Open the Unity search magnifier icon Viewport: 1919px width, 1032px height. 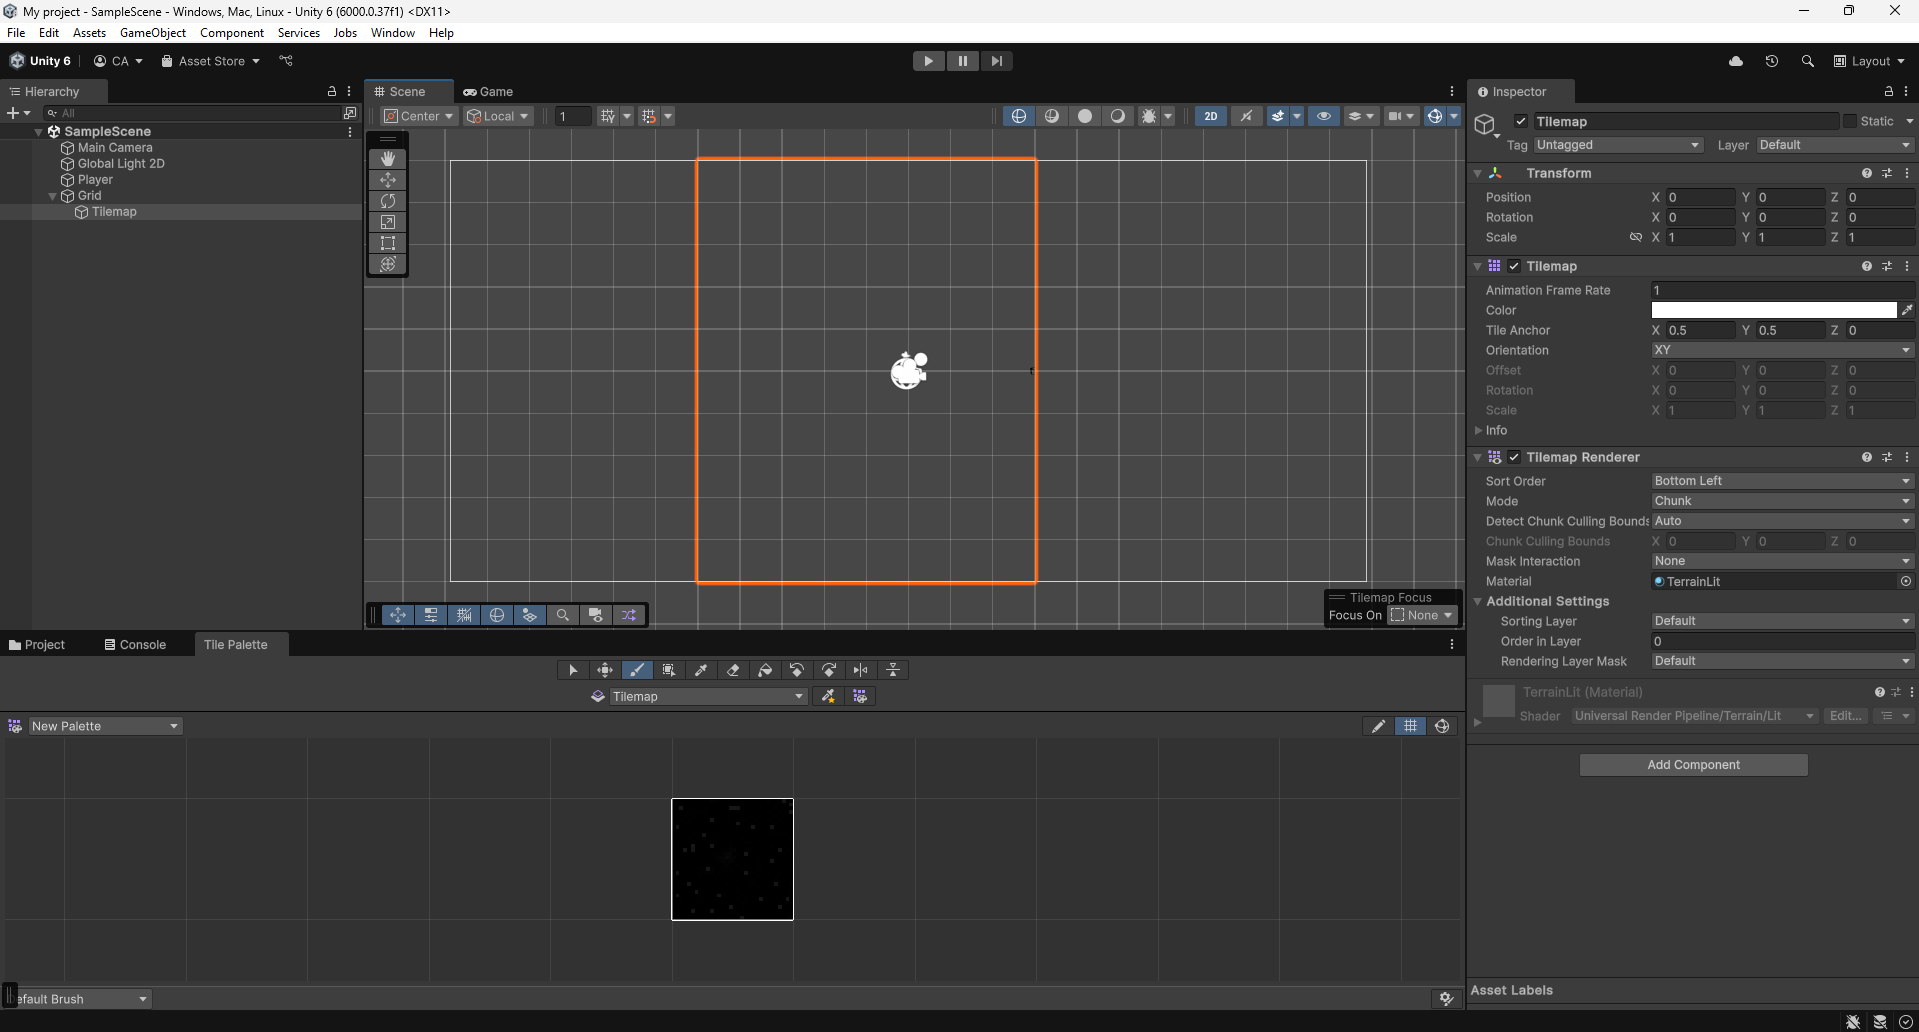coord(1807,61)
